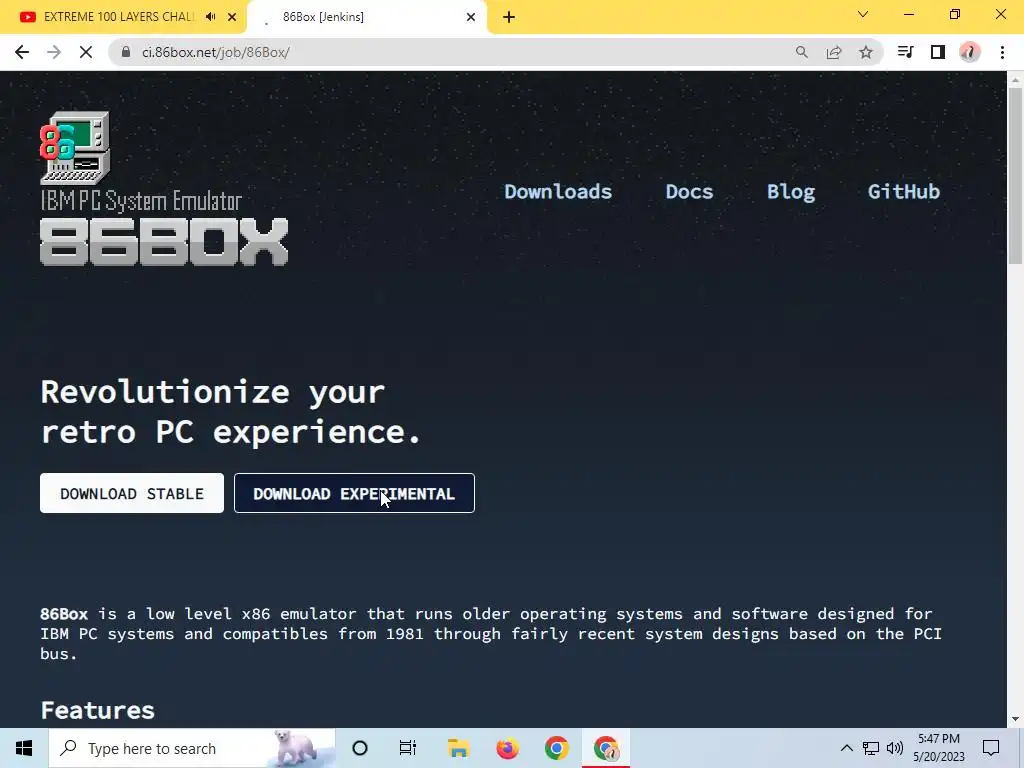This screenshot has height=768, width=1024.
Task: Click the page vertical scrollbar thumb
Action: [1015, 175]
